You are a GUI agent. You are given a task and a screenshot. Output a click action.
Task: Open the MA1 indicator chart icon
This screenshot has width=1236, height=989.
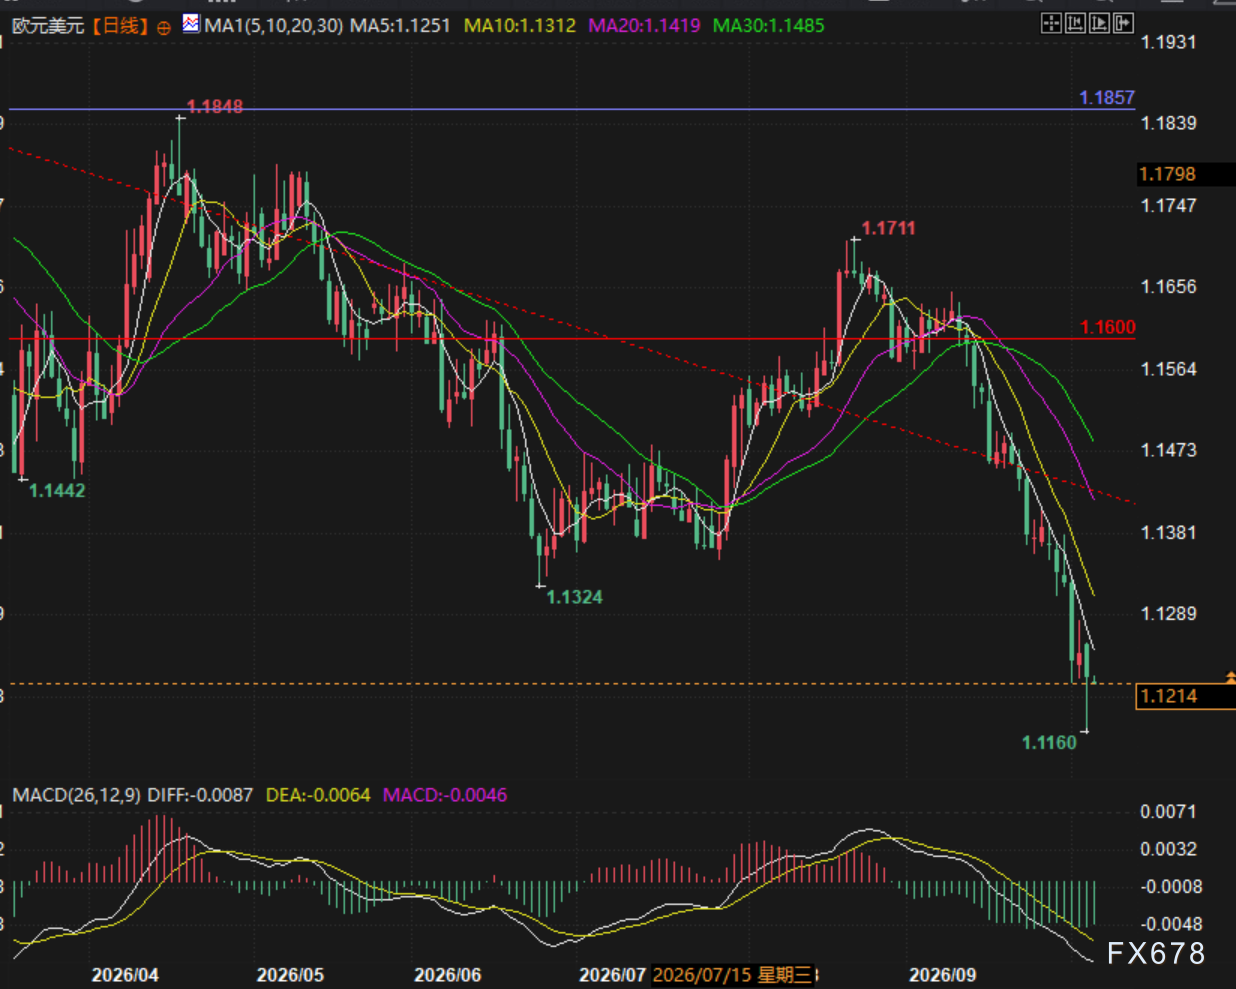tap(191, 24)
